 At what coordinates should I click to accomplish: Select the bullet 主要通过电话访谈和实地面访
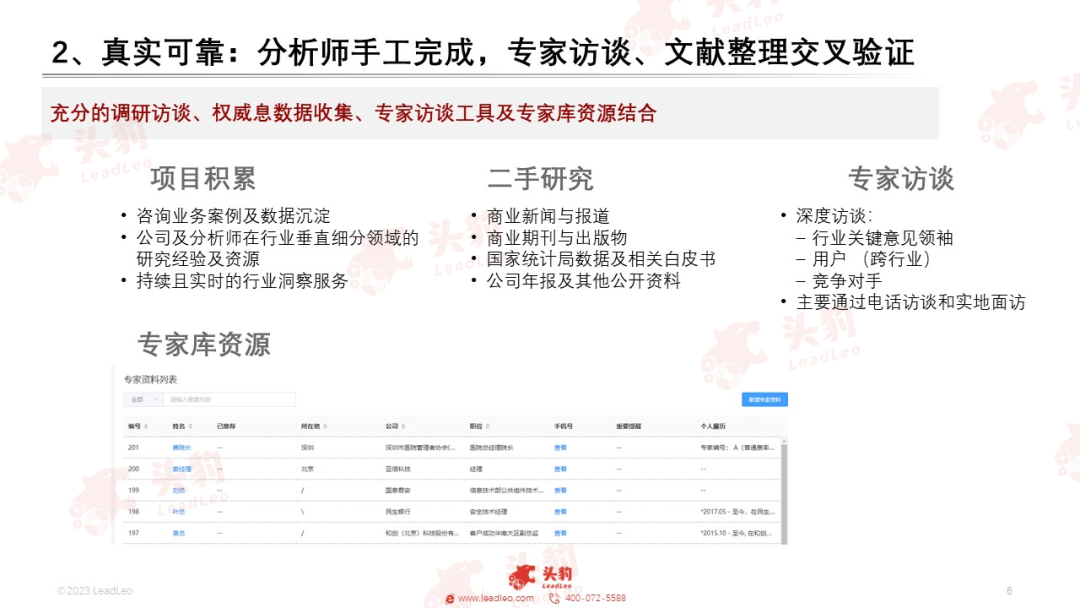click(911, 302)
